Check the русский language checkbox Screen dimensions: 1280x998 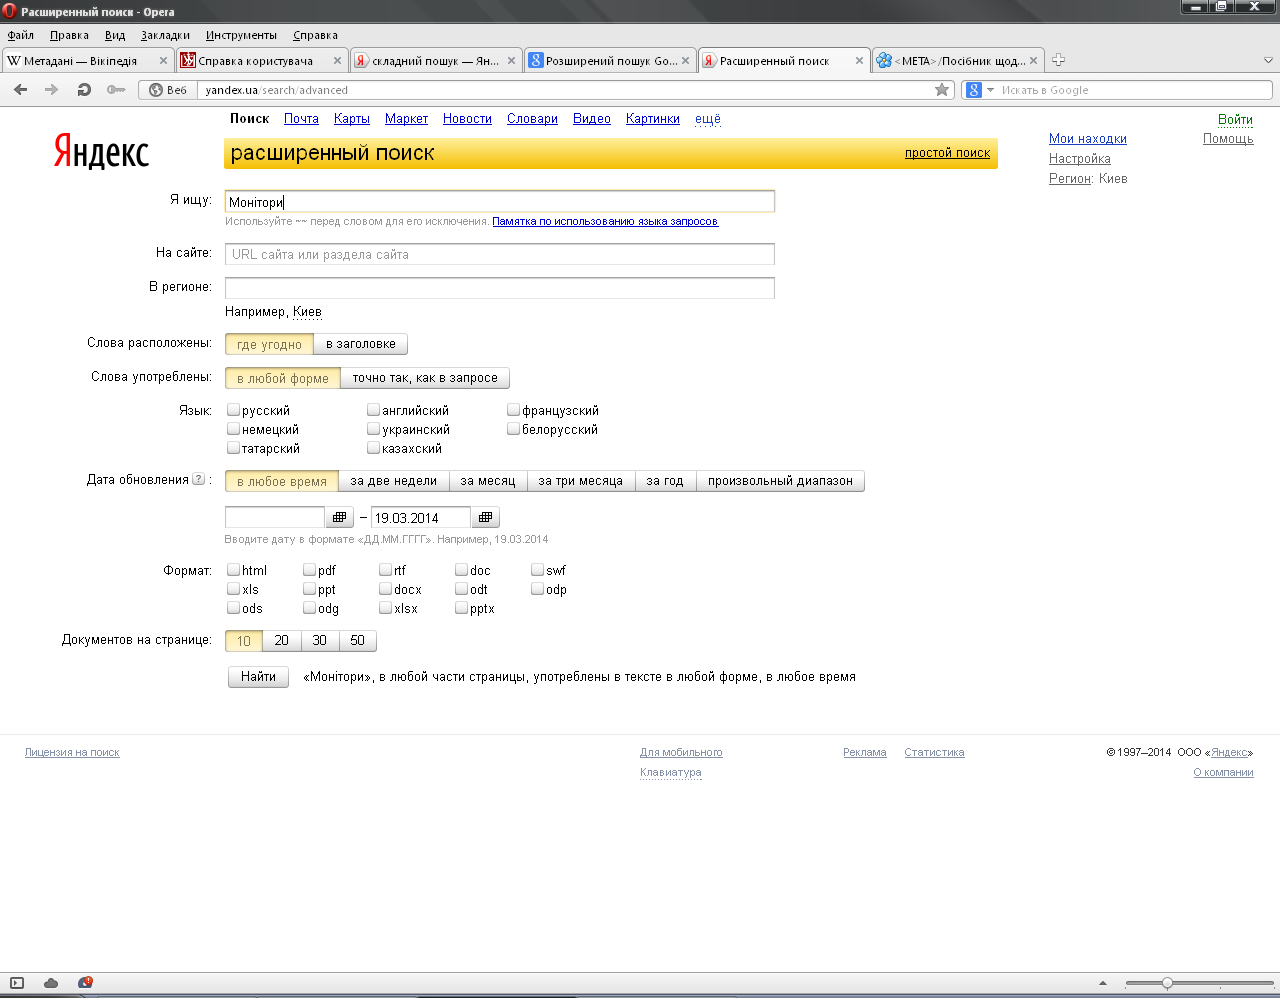tap(233, 409)
